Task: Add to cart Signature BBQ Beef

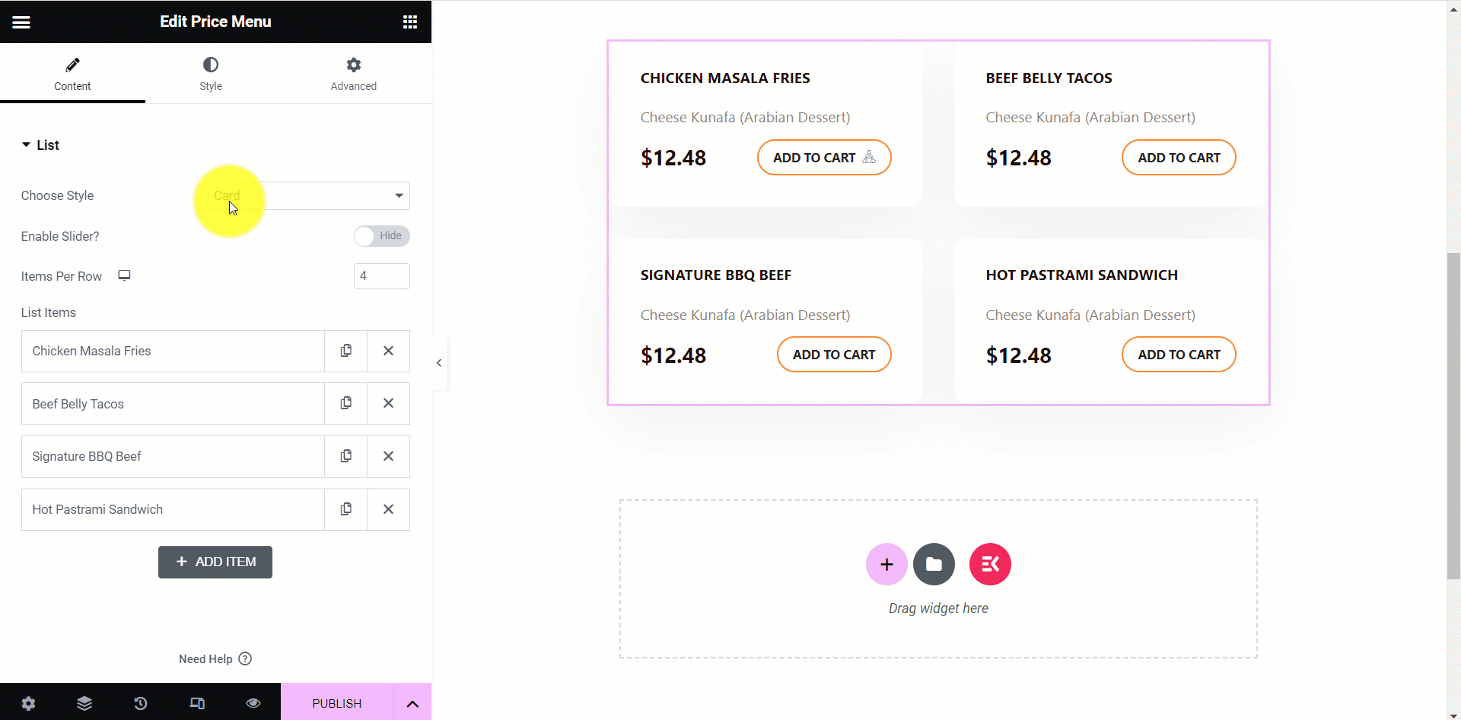Action: (x=834, y=354)
